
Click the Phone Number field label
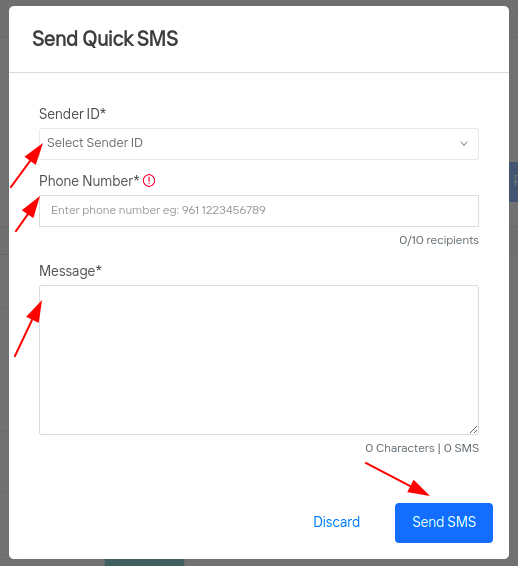point(89,181)
